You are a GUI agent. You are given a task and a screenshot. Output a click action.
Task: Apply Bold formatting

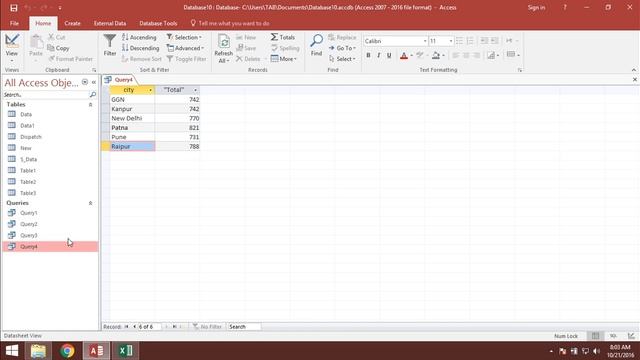(368, 55)
